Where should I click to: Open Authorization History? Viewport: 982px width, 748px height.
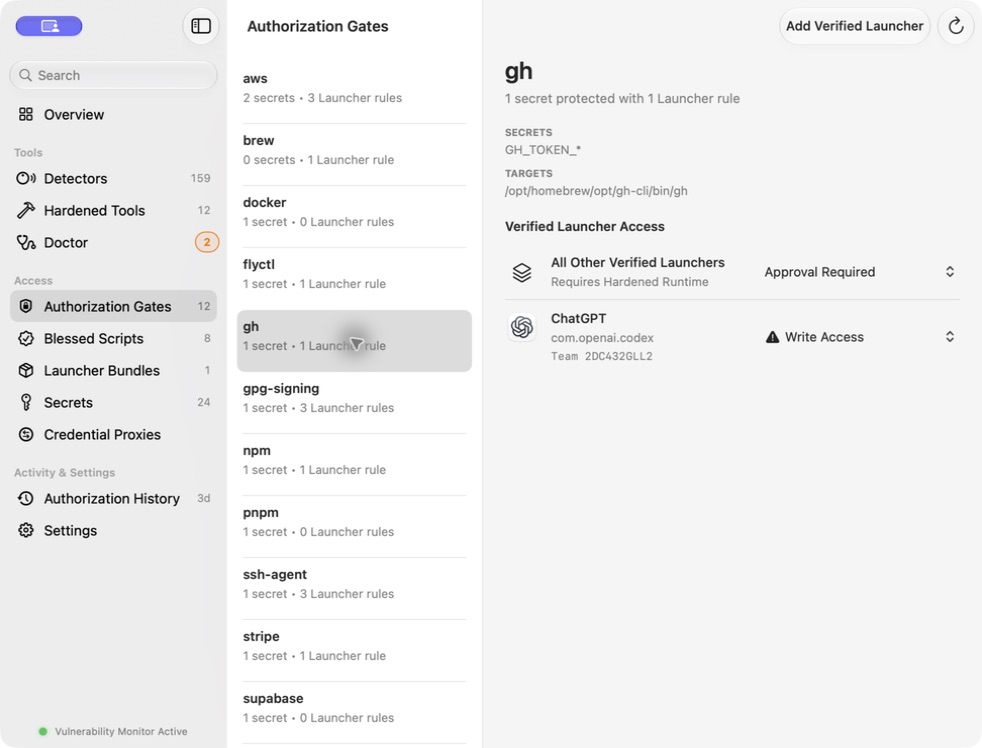(x=113, y=498)
